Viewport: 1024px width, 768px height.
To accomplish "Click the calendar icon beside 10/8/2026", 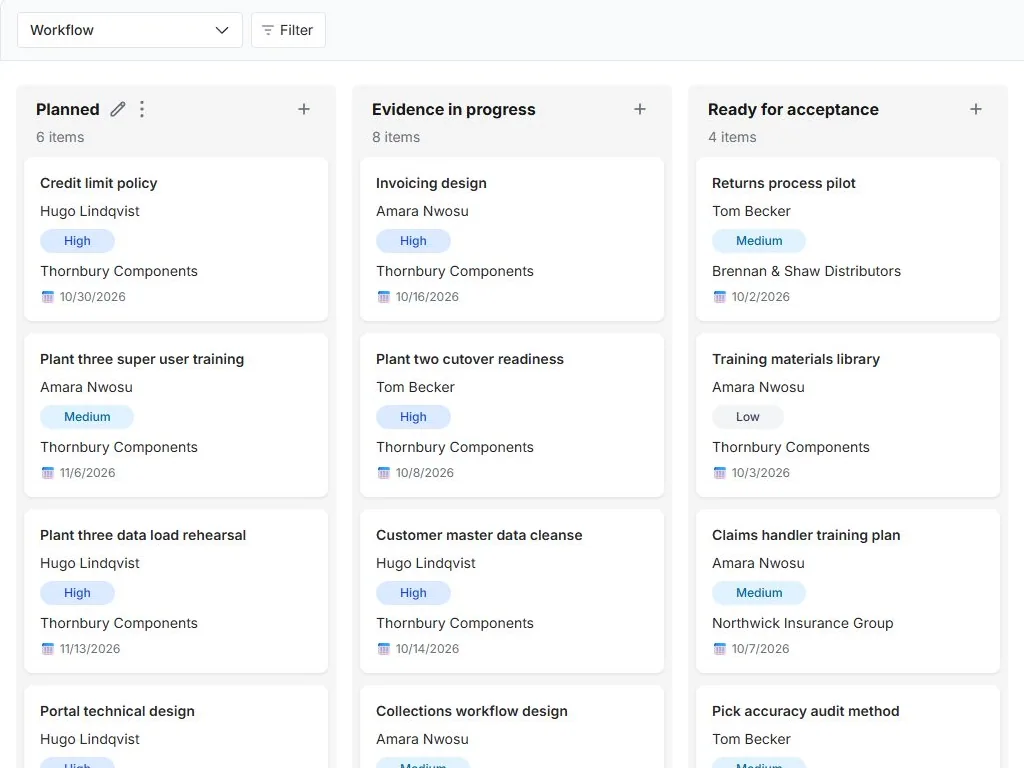I will point(383,473).
